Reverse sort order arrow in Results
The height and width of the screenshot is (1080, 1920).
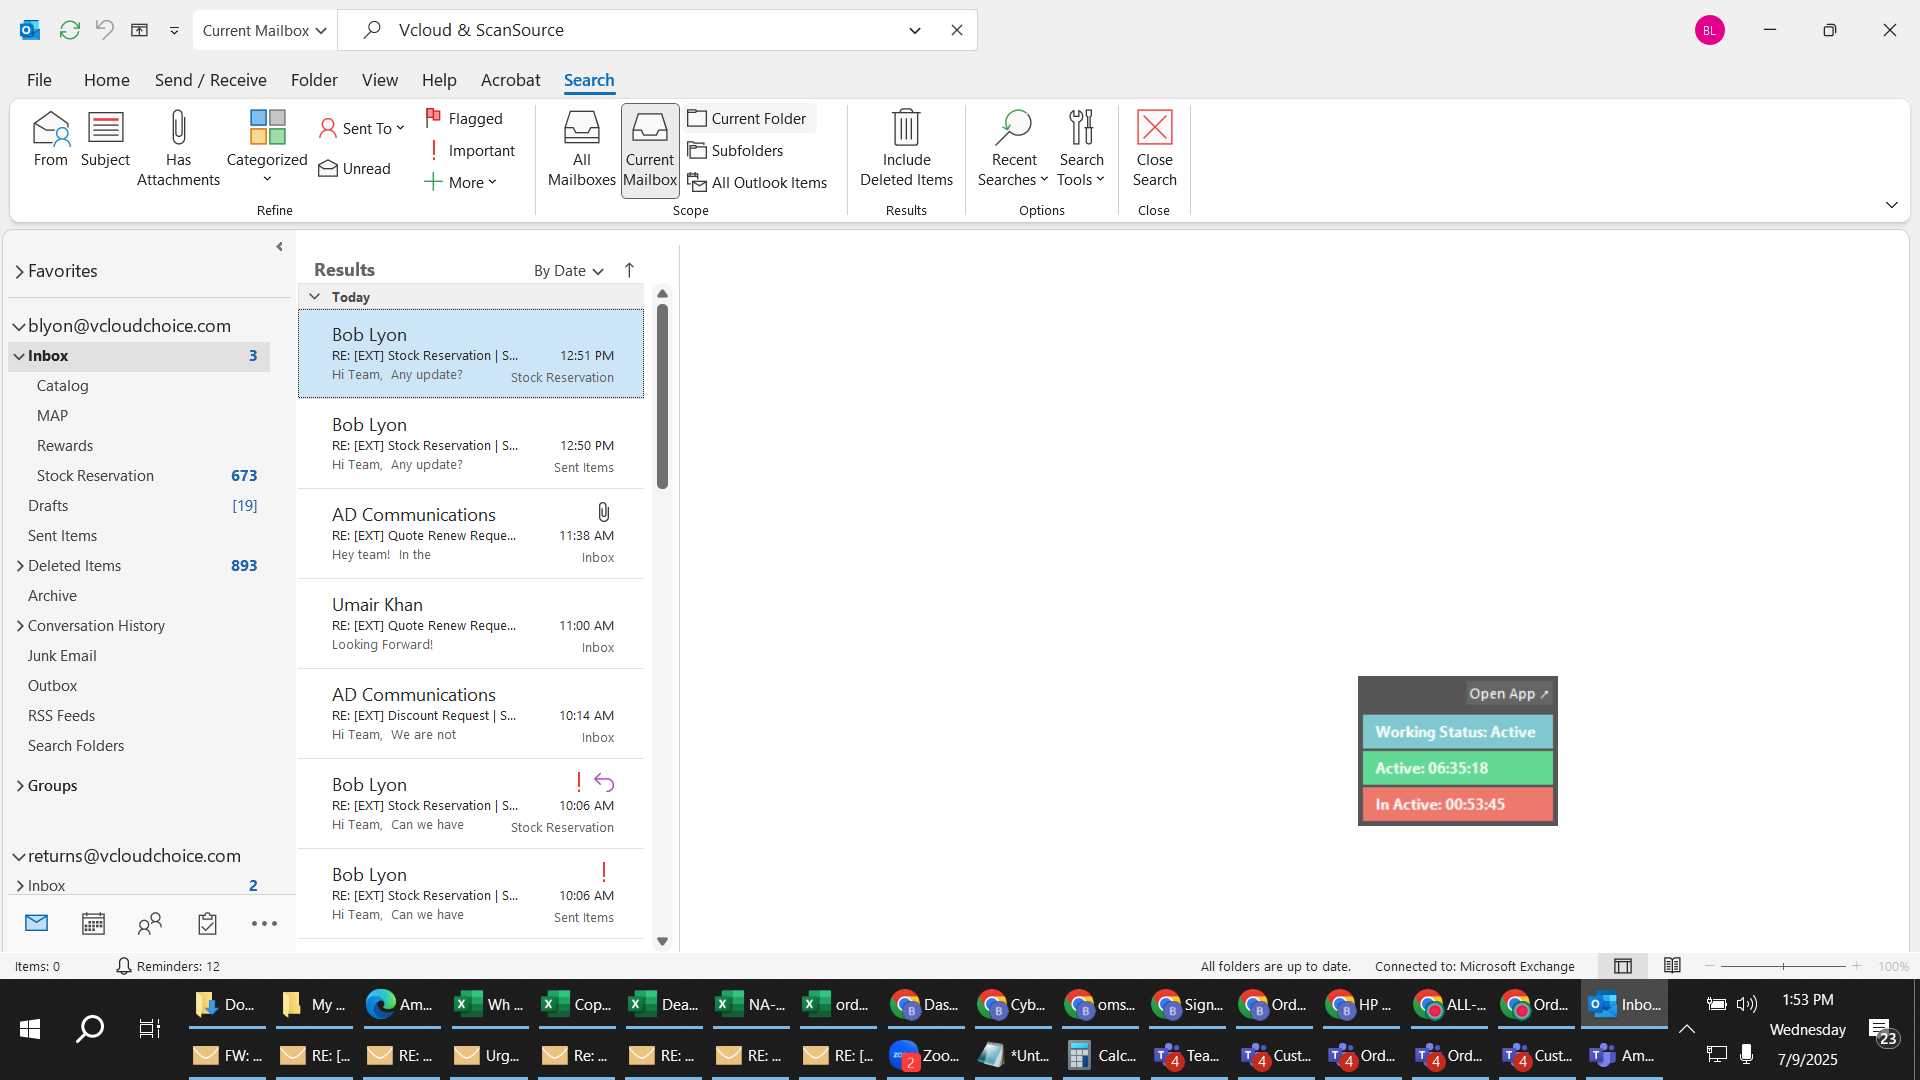point(629,270)
